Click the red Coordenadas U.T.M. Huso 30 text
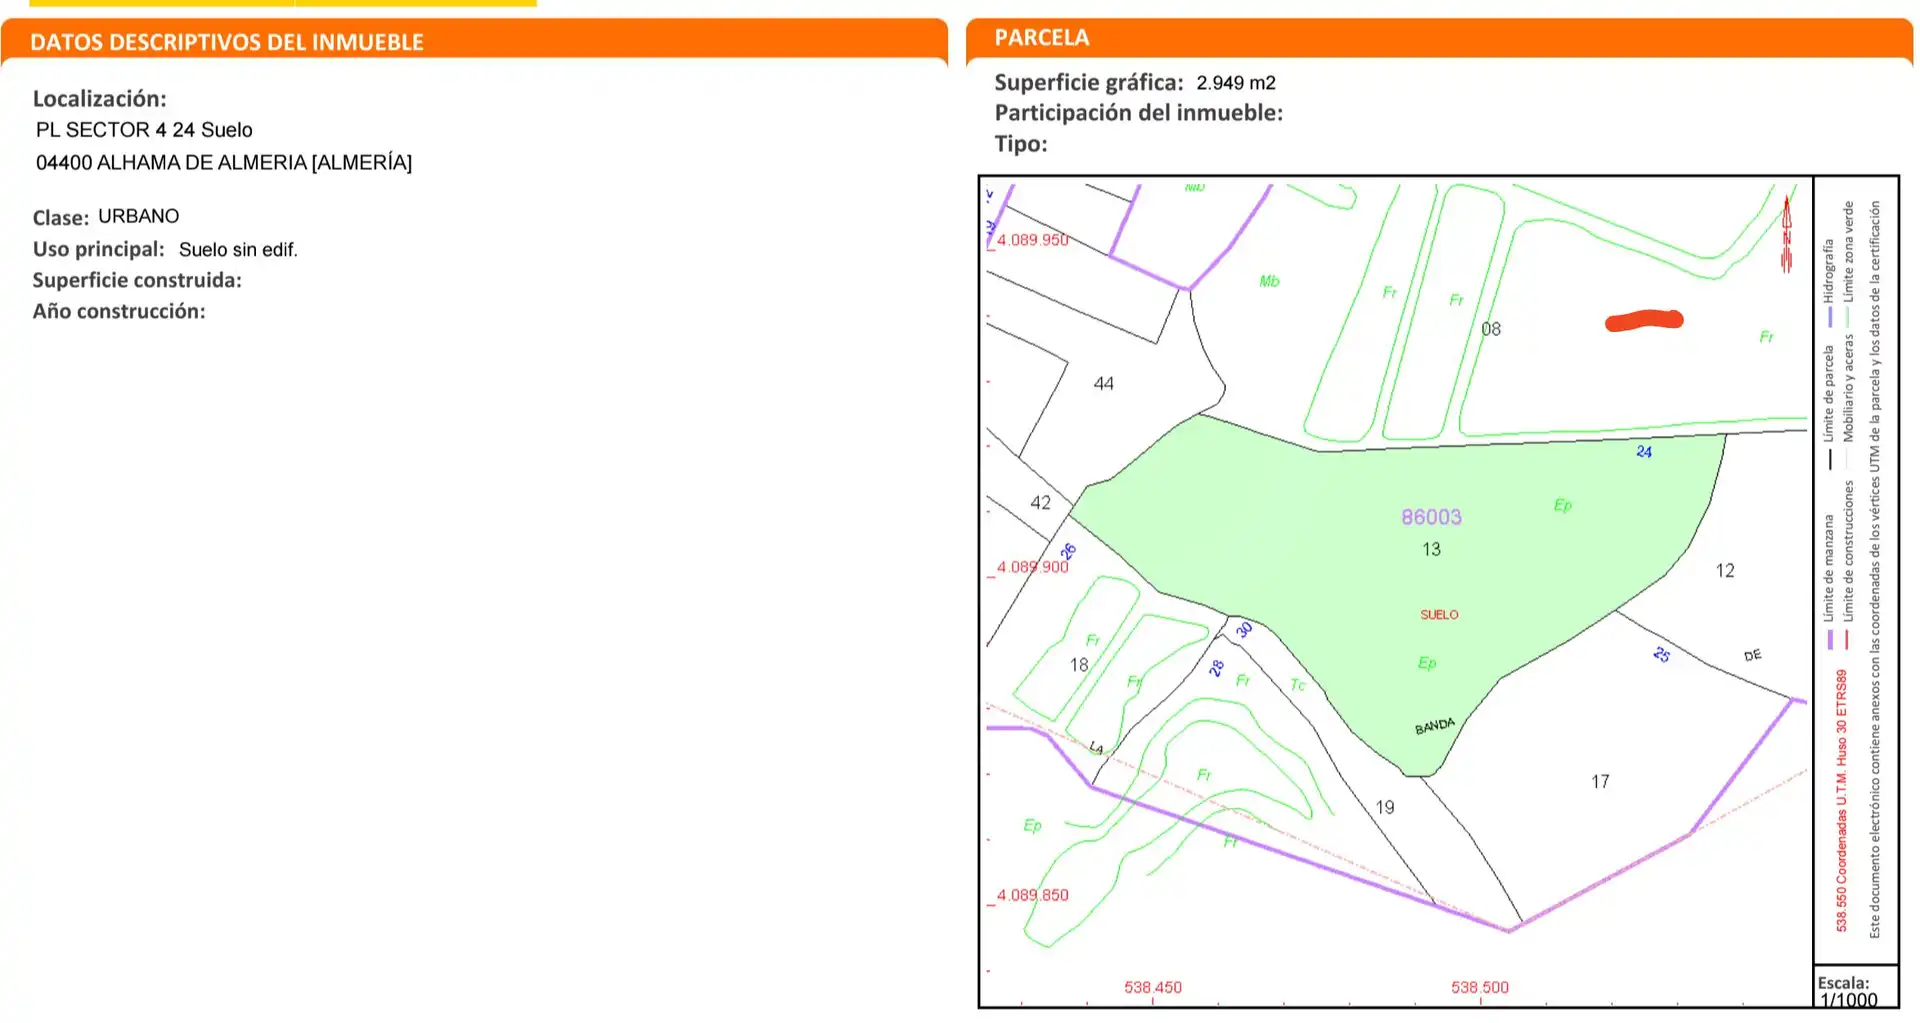Screen dimensions: 1920x1023 1841,801
